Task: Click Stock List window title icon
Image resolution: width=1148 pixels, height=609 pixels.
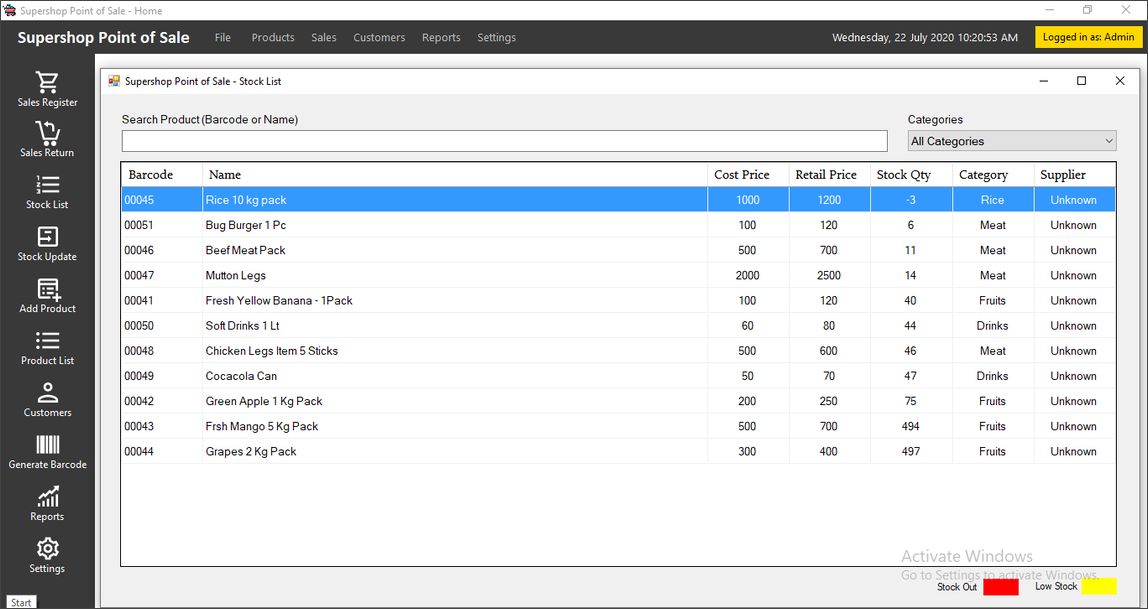Action: [x=113, y=81]
